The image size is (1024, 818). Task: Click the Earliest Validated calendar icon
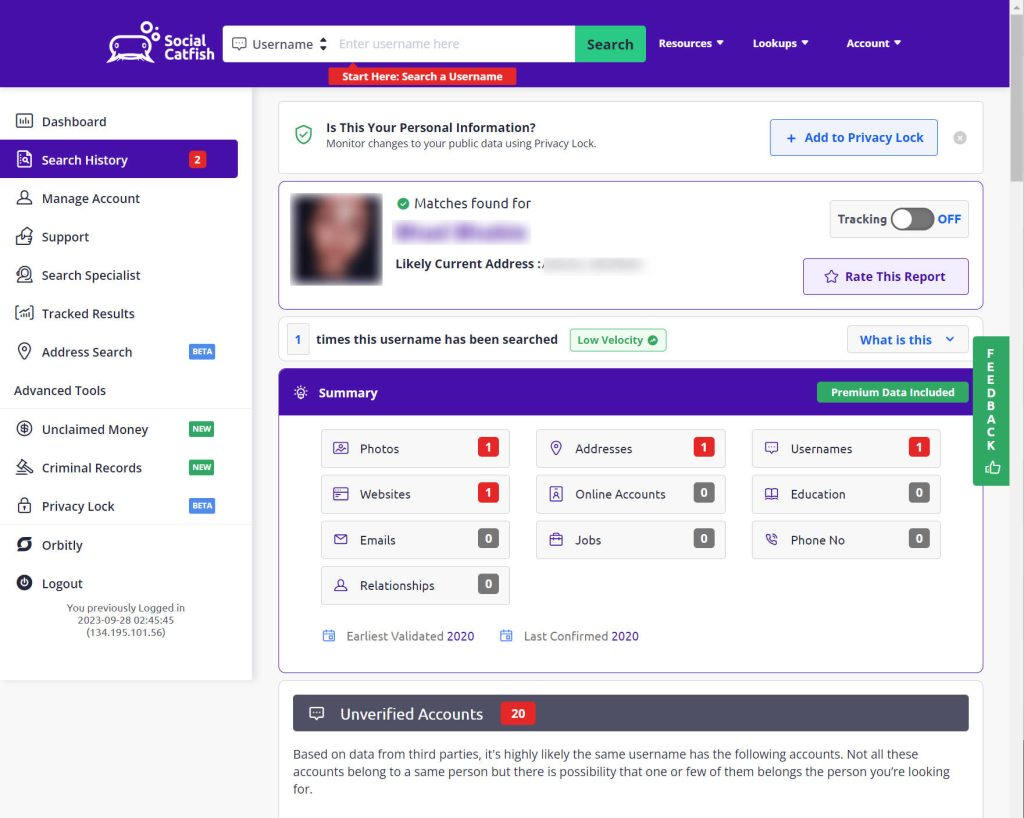pyautogui.click(x=329, y=636)
